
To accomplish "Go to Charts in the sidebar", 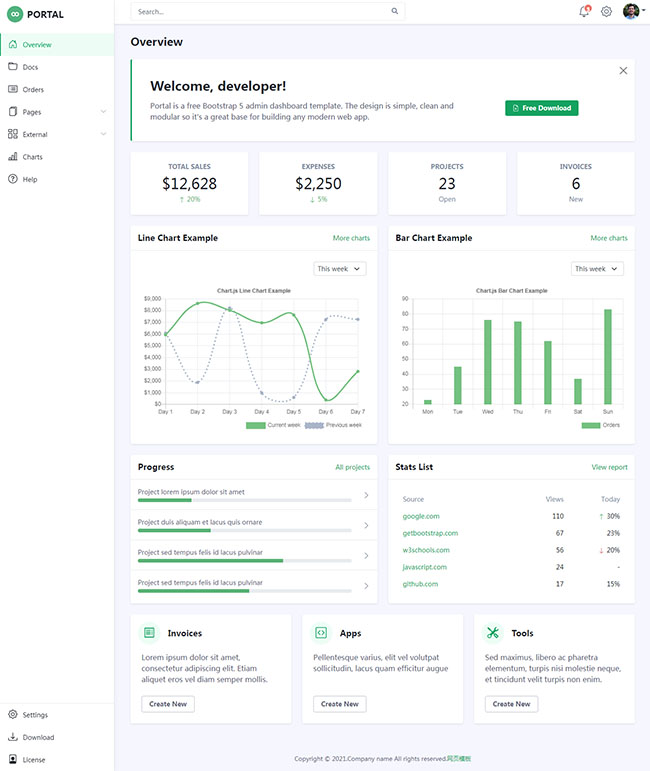I will pyautogui.click(x=33, y=157).
